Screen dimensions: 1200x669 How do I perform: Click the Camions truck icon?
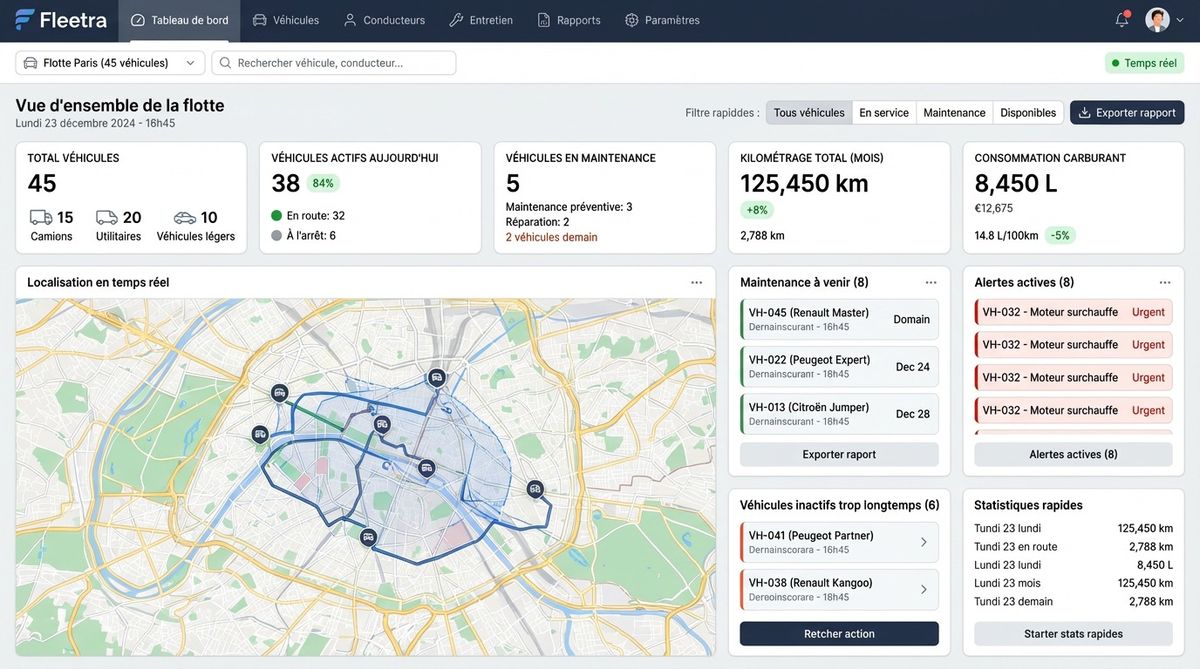[41, 217]
